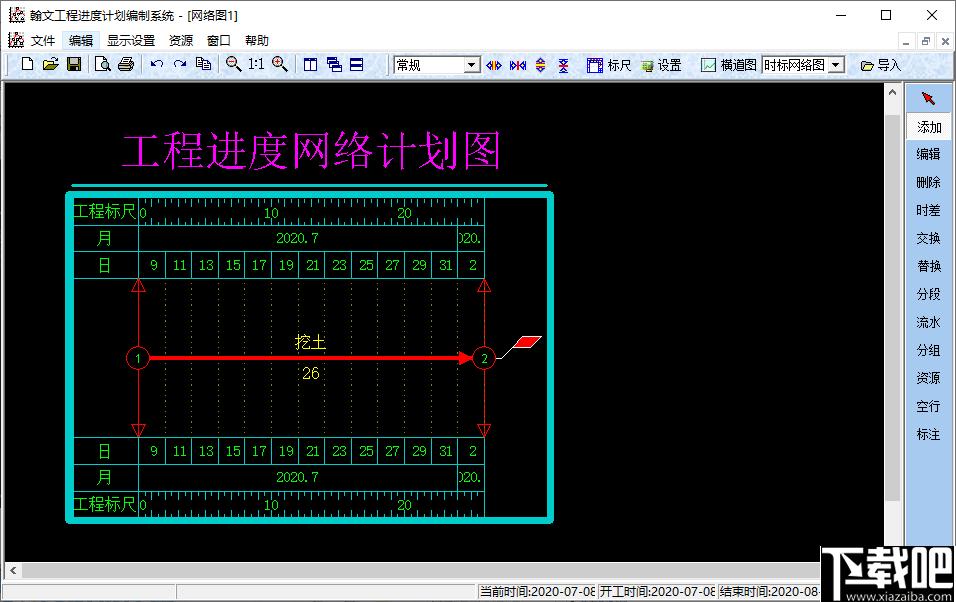Open the 帮助 menu
The width and height of the screenshot is (956, 602).
[257, 40]
